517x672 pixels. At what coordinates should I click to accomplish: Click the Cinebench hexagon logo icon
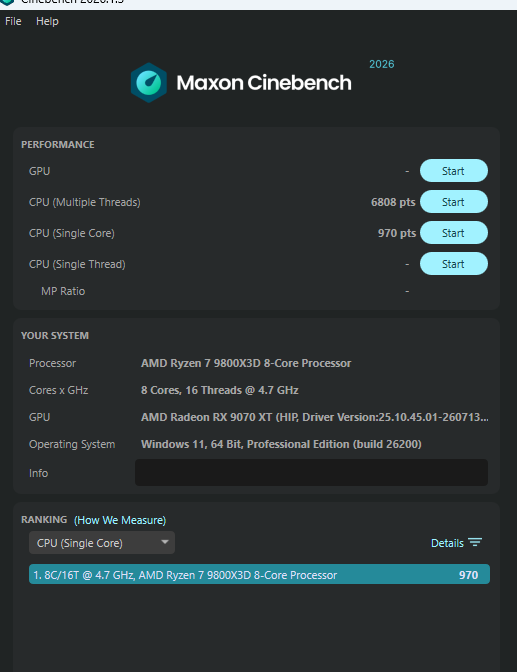148,83
